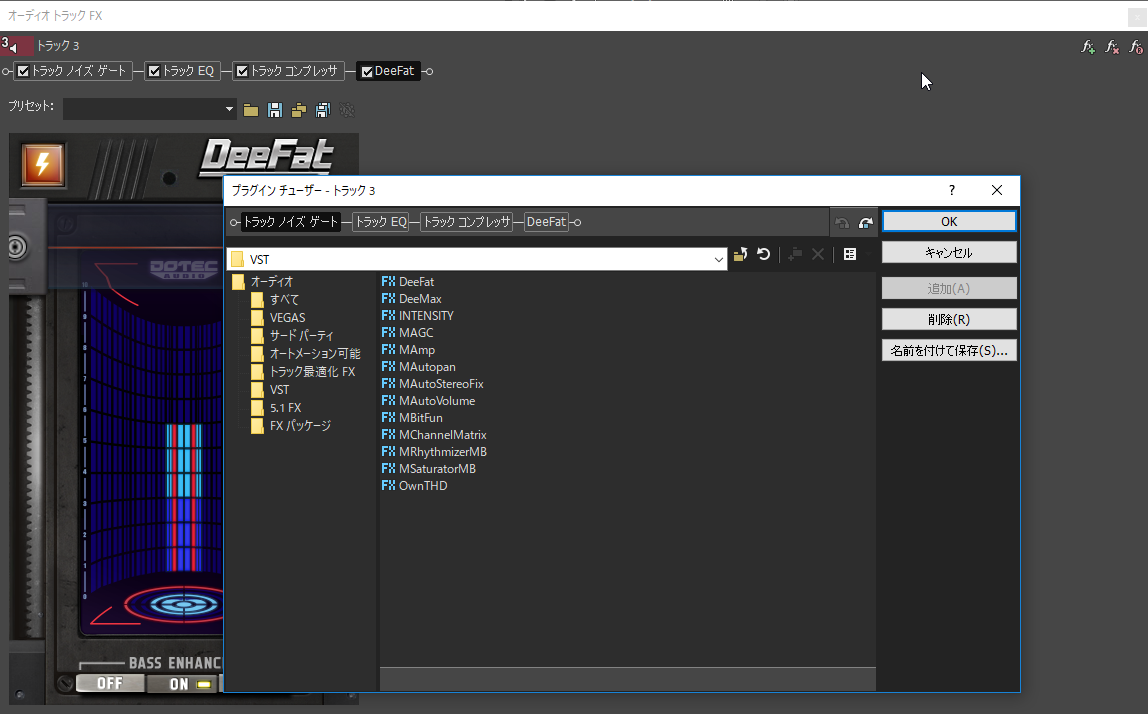
Task: Click 名前を付けて保存(S)... button
Action: pos(949,351)
